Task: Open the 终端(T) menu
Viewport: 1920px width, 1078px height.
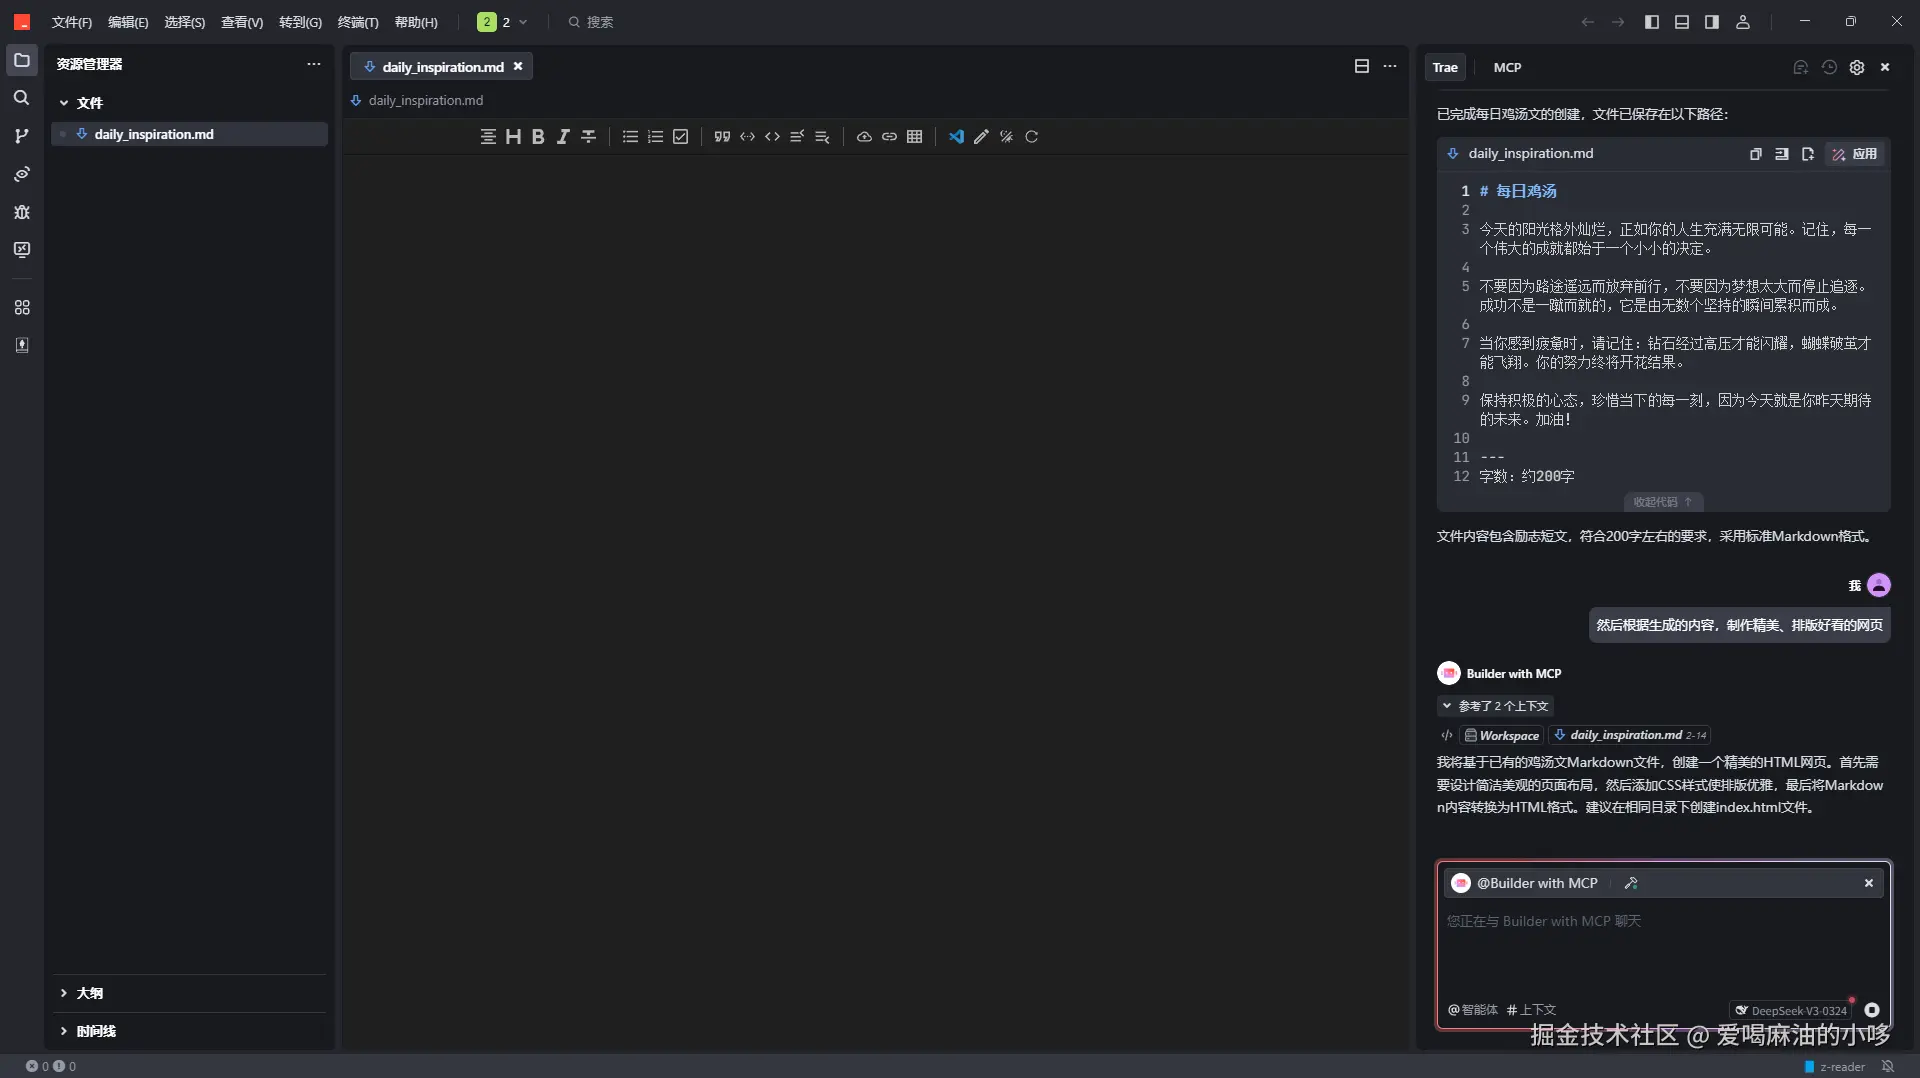Action: 358,22
